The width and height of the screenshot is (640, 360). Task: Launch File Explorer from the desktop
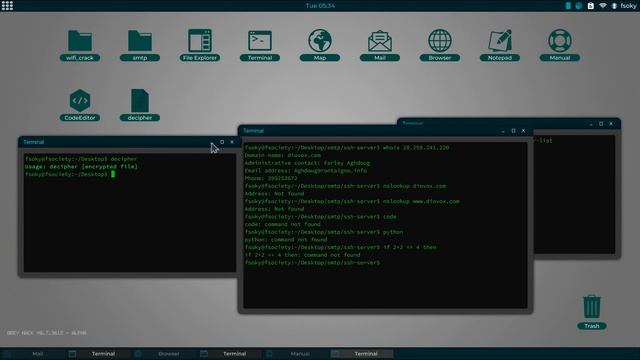(200, 45)
